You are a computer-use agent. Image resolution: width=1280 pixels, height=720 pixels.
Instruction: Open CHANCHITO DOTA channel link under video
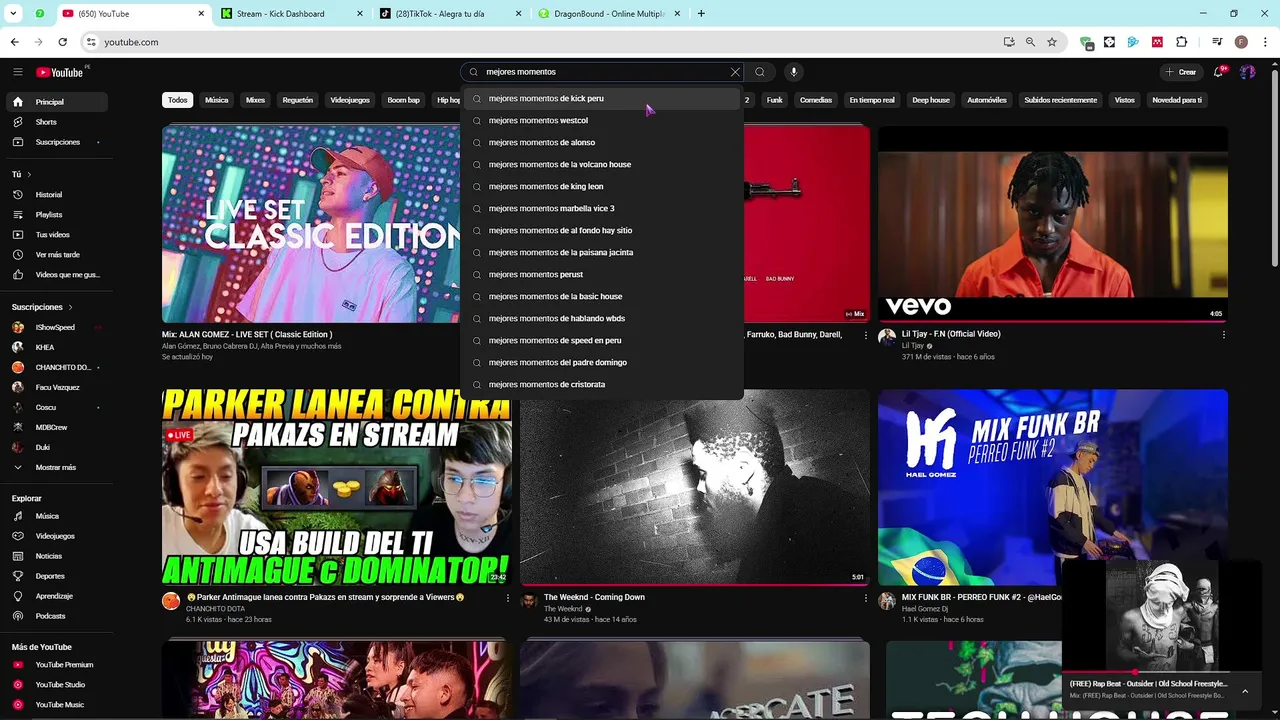[x=215, y=609]
